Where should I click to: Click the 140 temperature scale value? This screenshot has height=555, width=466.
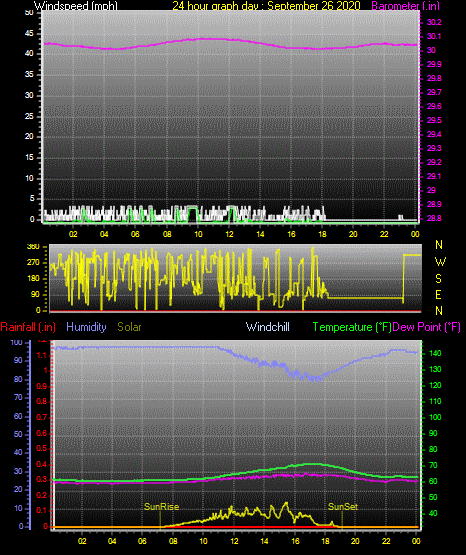(x=435, y=353)
